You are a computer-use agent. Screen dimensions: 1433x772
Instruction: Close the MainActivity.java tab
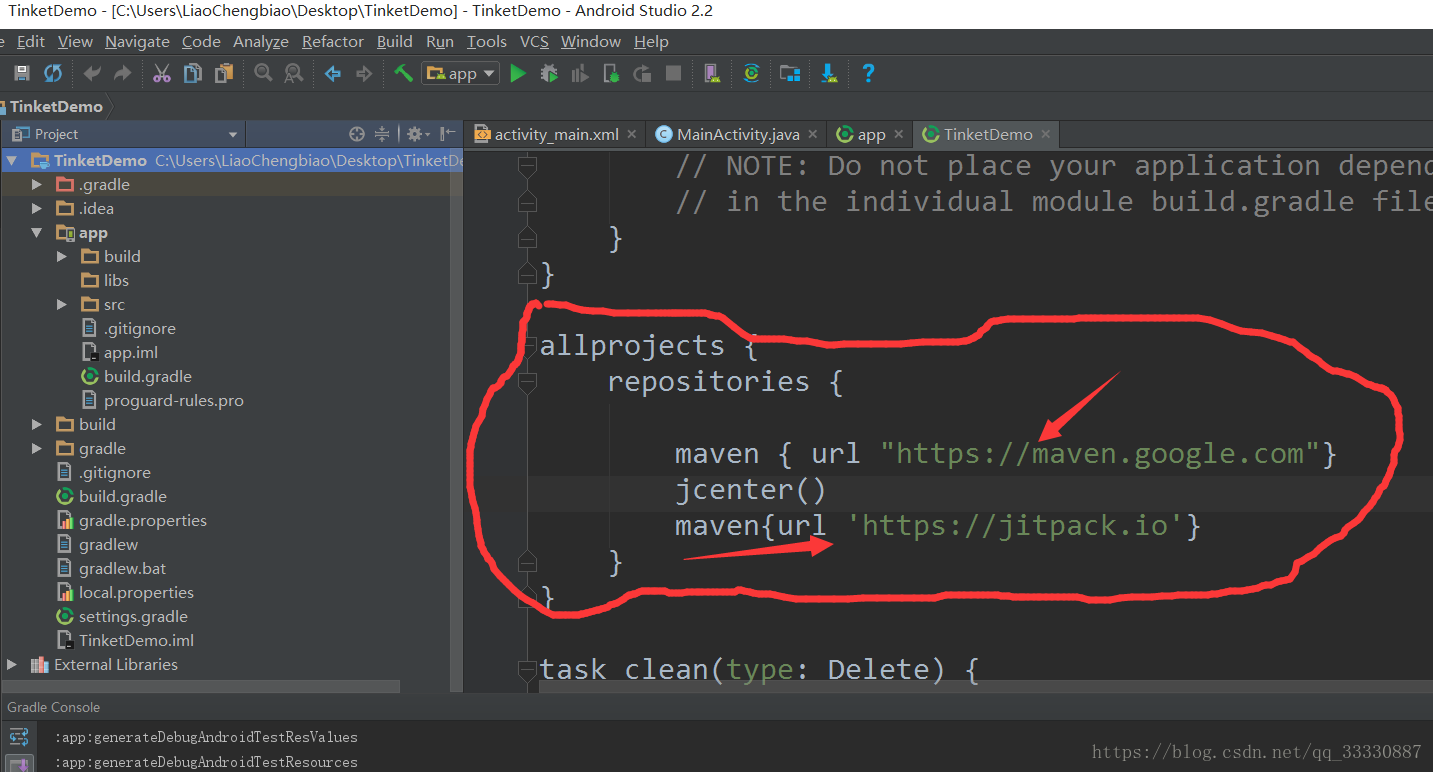click(813, 134)
